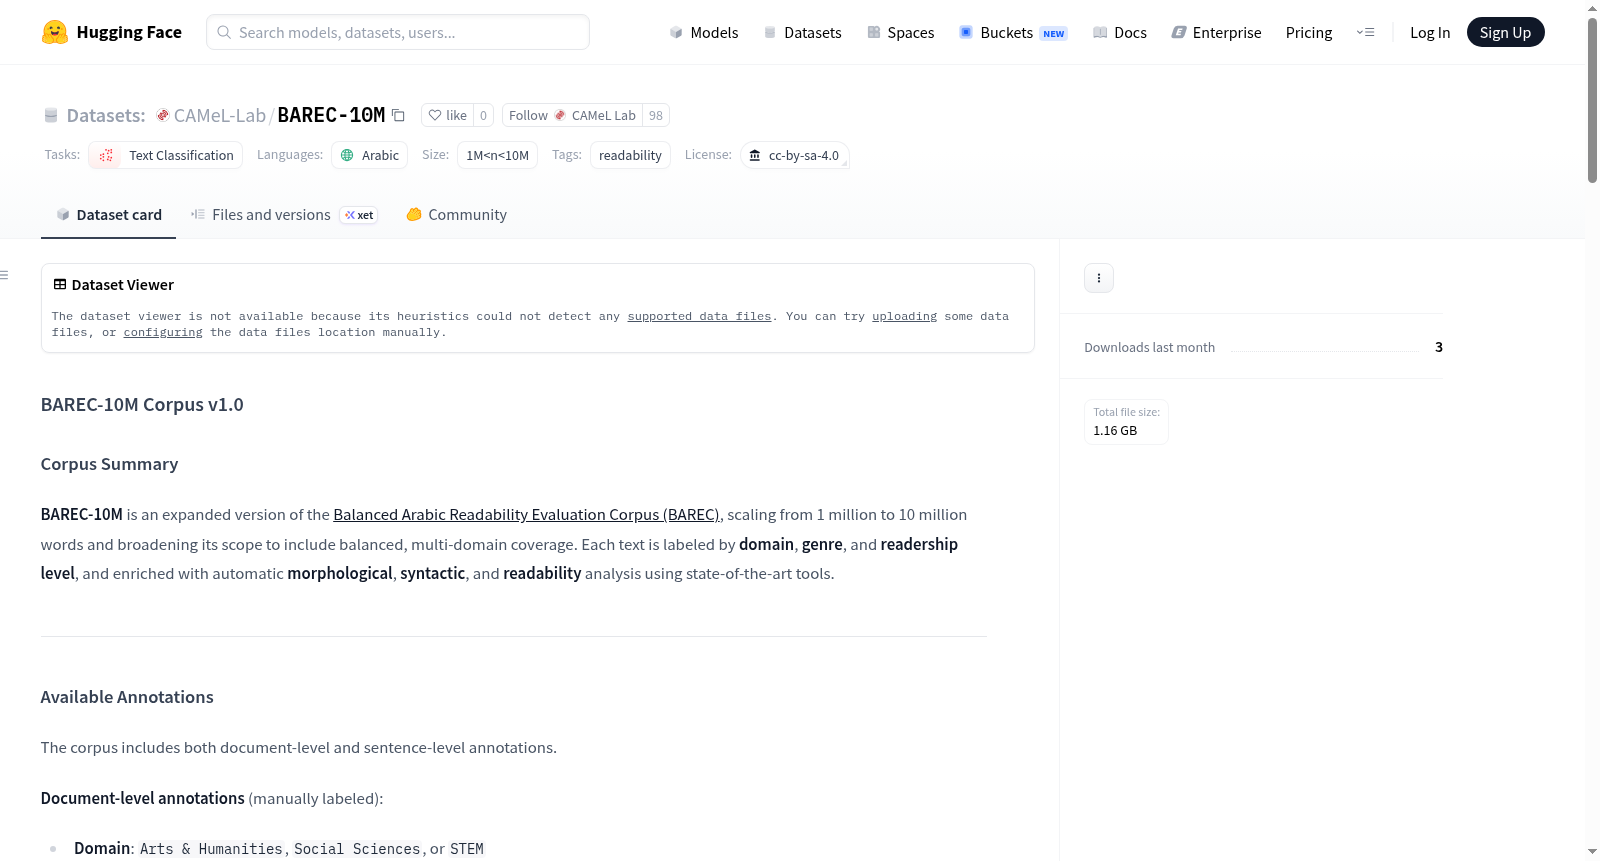The width and height of the screenshot is (1600, 861).
Task: Expand the navigation overflow menu
Action: [x=1365, y=32]
